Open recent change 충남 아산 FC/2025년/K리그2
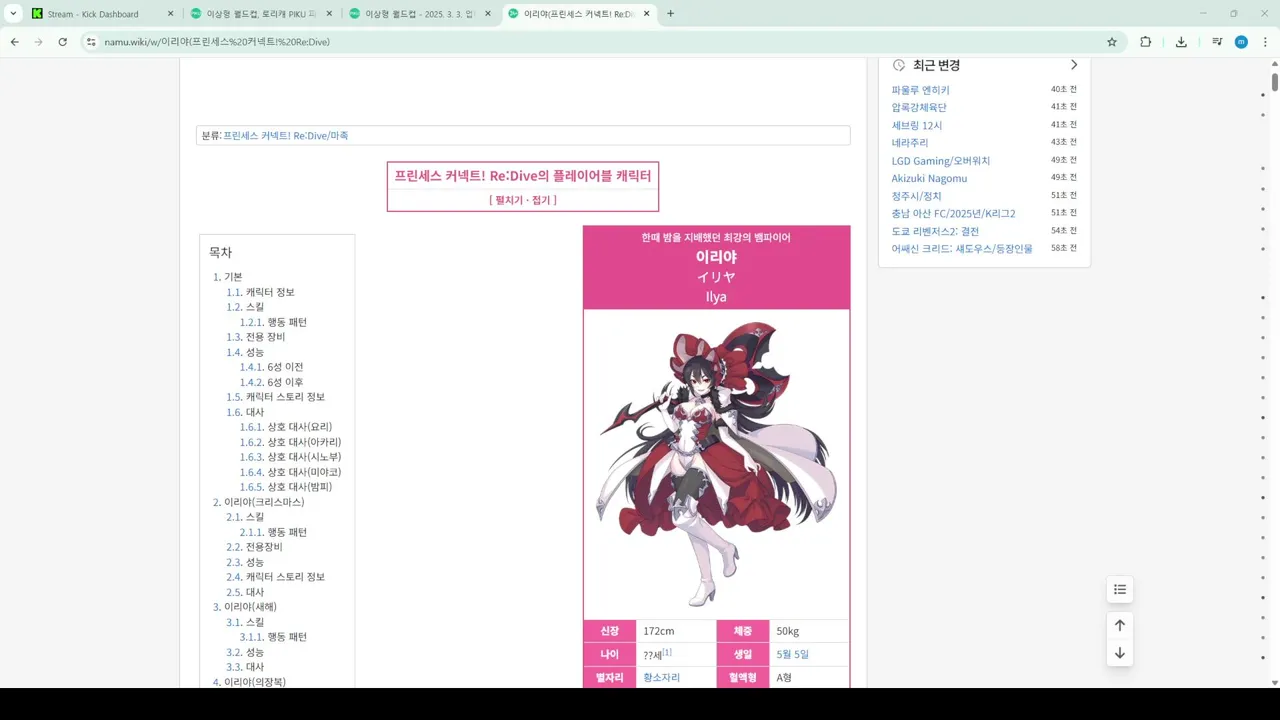Screen dimensions: 1280x720 pos(953,213)
